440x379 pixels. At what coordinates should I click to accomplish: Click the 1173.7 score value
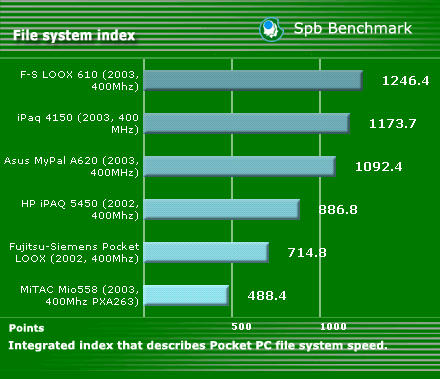tap(393, 124)
